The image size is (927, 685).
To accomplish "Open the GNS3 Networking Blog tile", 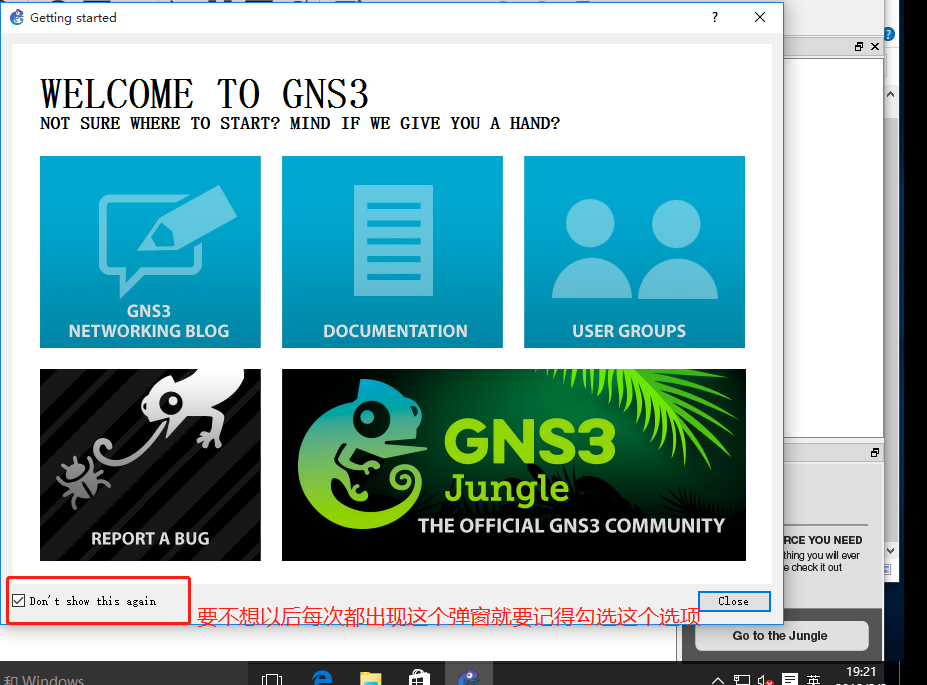I will (150, 252).
